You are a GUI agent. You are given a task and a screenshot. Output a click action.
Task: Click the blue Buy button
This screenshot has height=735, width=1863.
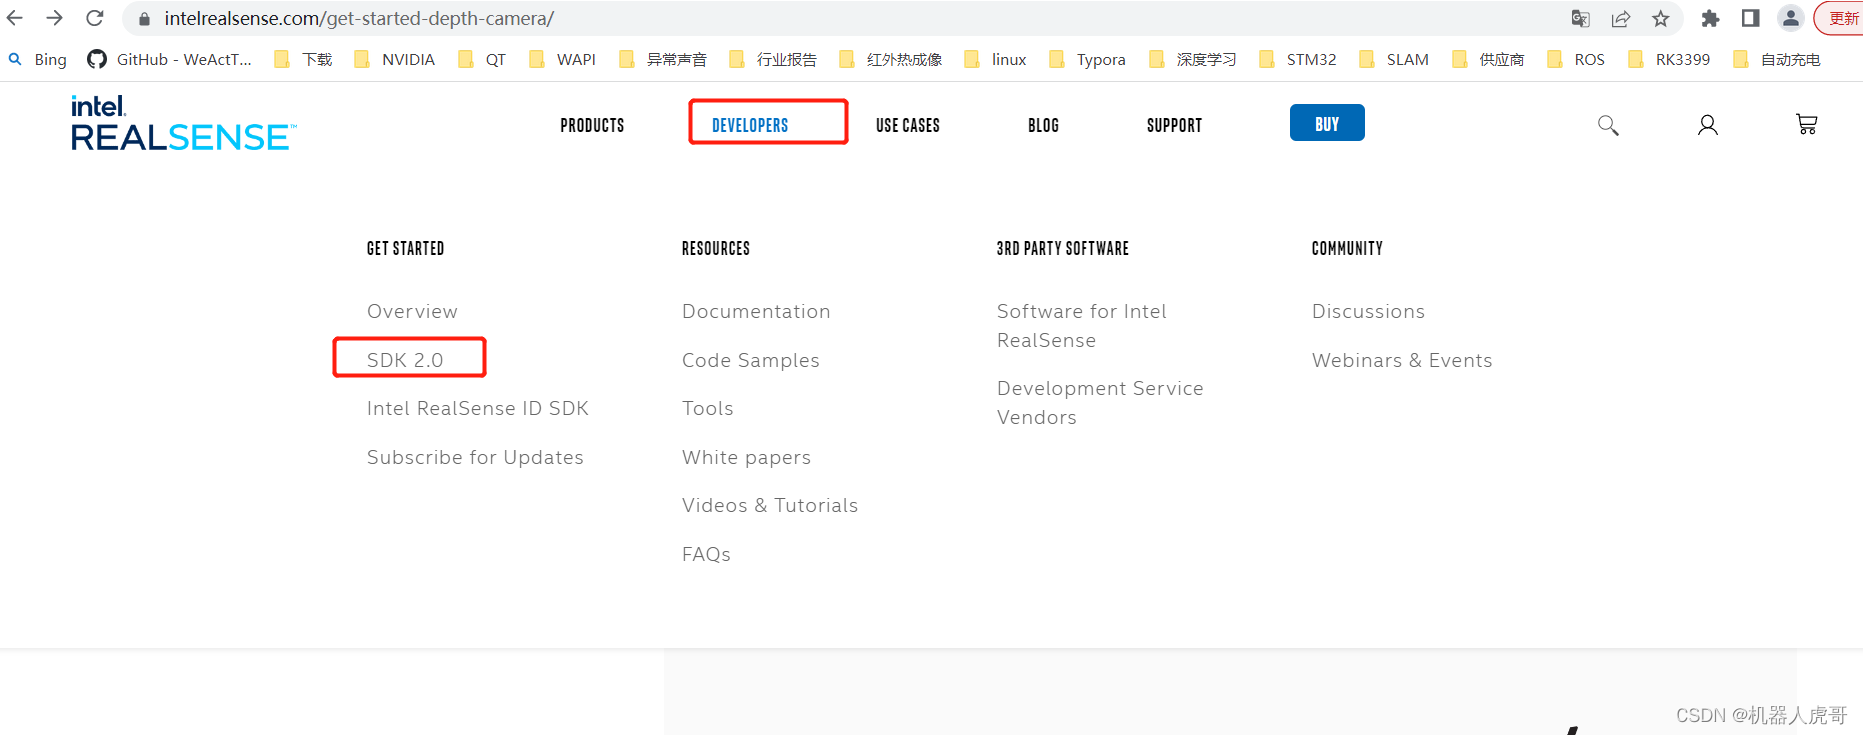click(1327, 123)
